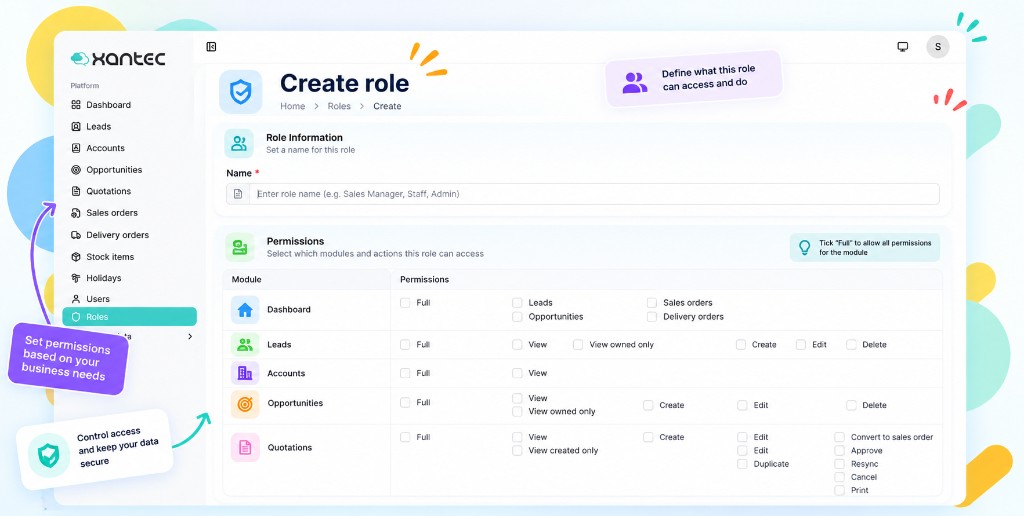This screenshot has width=1024, height=516.
Task: Enable View created only for Quotations
Action: tap(517, 451)
